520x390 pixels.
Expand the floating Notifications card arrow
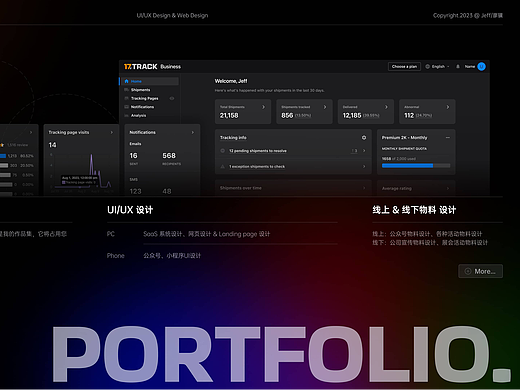coord(193,132)
